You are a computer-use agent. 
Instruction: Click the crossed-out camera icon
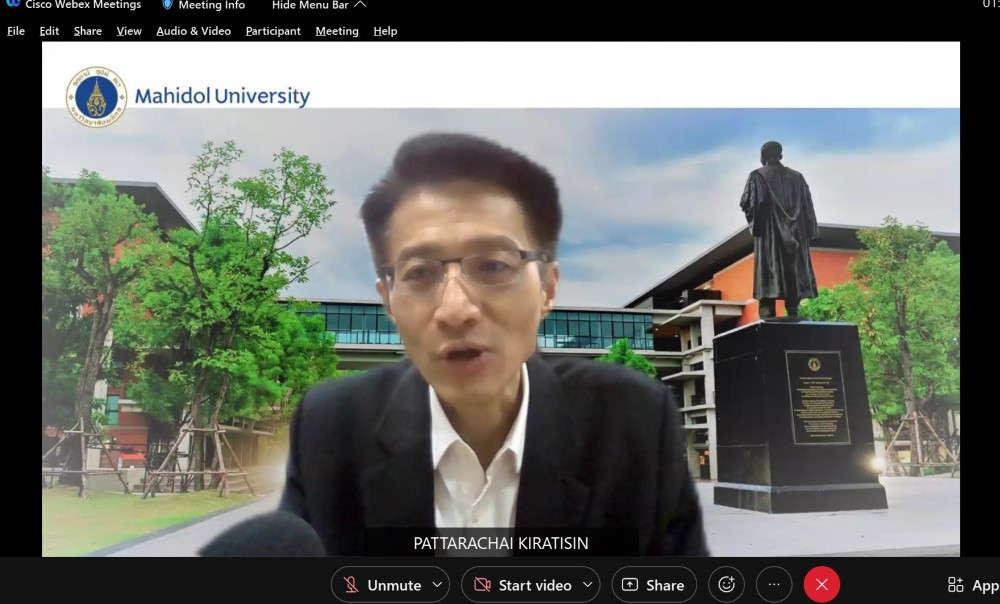(482, 585)
